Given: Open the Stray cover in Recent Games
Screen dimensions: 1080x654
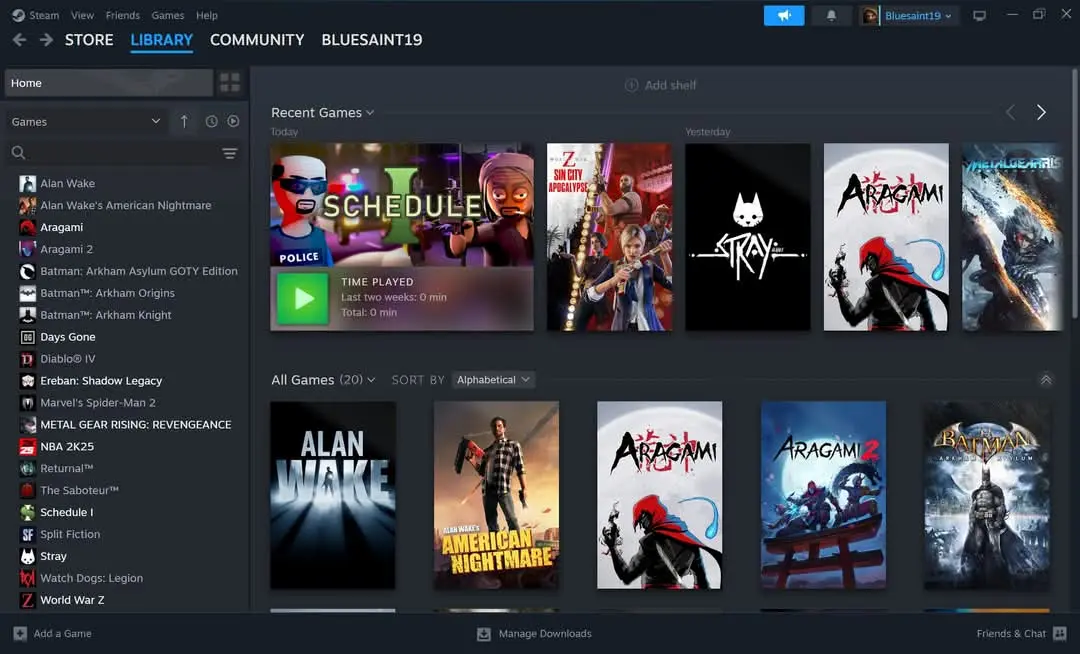Looking at the screenshot, I should pyautogui.click(x=747, y=237).
